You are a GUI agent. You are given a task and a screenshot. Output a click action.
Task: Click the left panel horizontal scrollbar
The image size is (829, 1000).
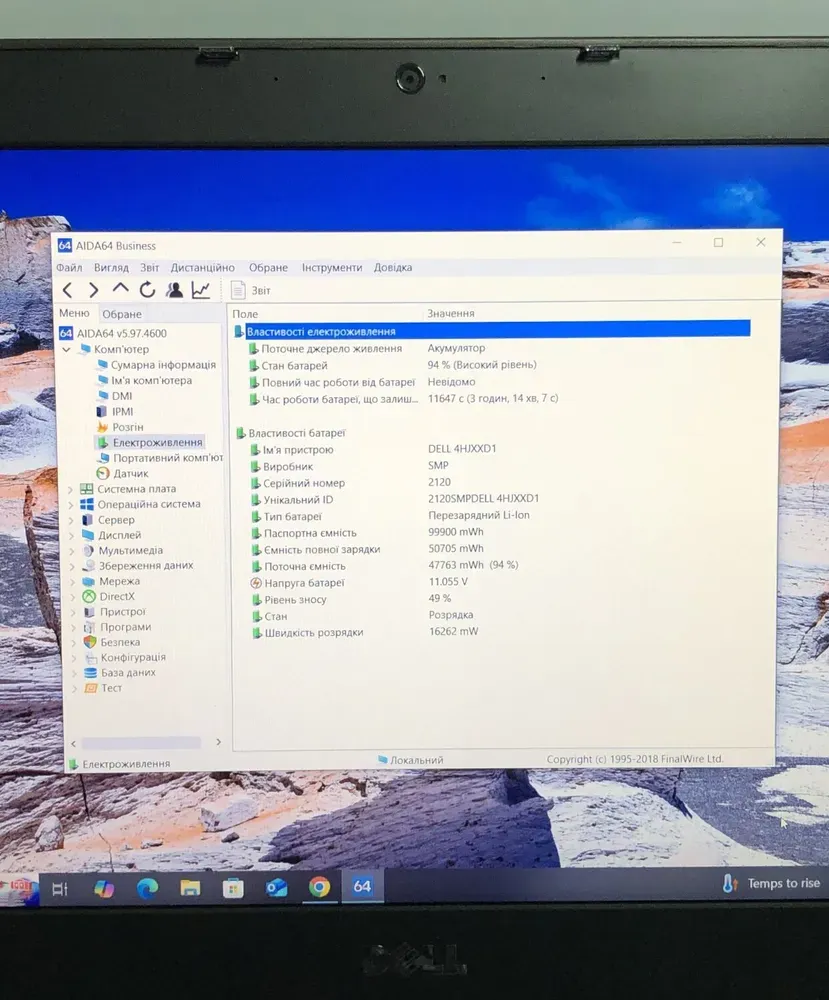(x=140, y=743)
